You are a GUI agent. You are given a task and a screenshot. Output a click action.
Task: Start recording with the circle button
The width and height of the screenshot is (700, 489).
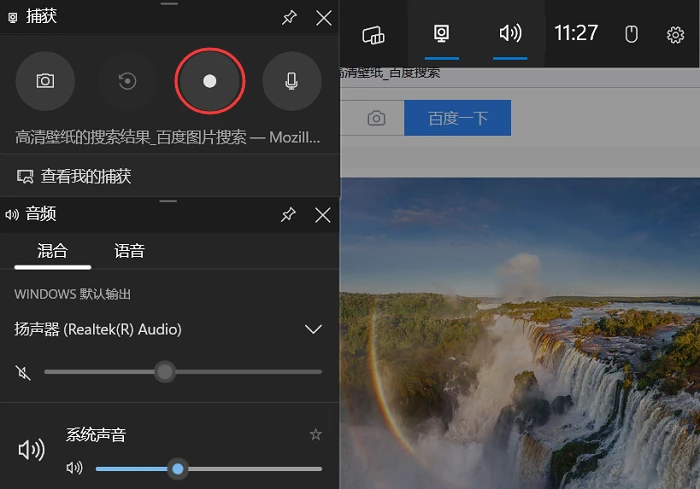[209, 81]
